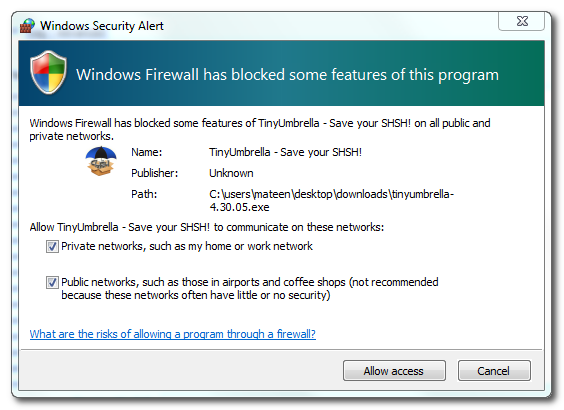Click the Cancel button
This screenshot has height=410, width=564.
(494, 371)
